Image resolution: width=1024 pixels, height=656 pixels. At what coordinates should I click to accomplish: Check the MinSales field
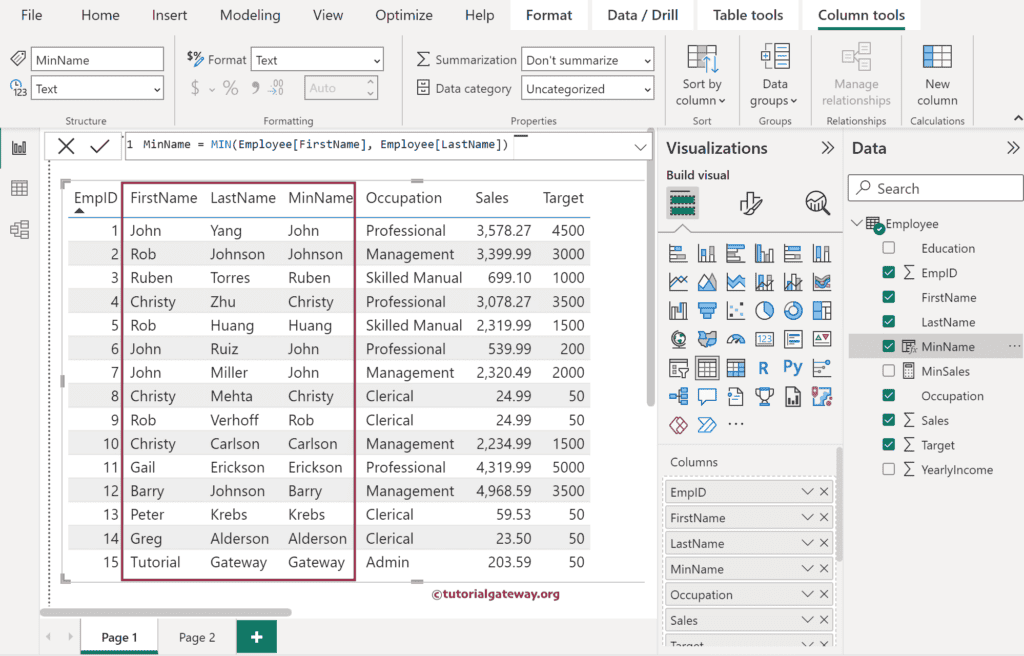coord(888,371)
